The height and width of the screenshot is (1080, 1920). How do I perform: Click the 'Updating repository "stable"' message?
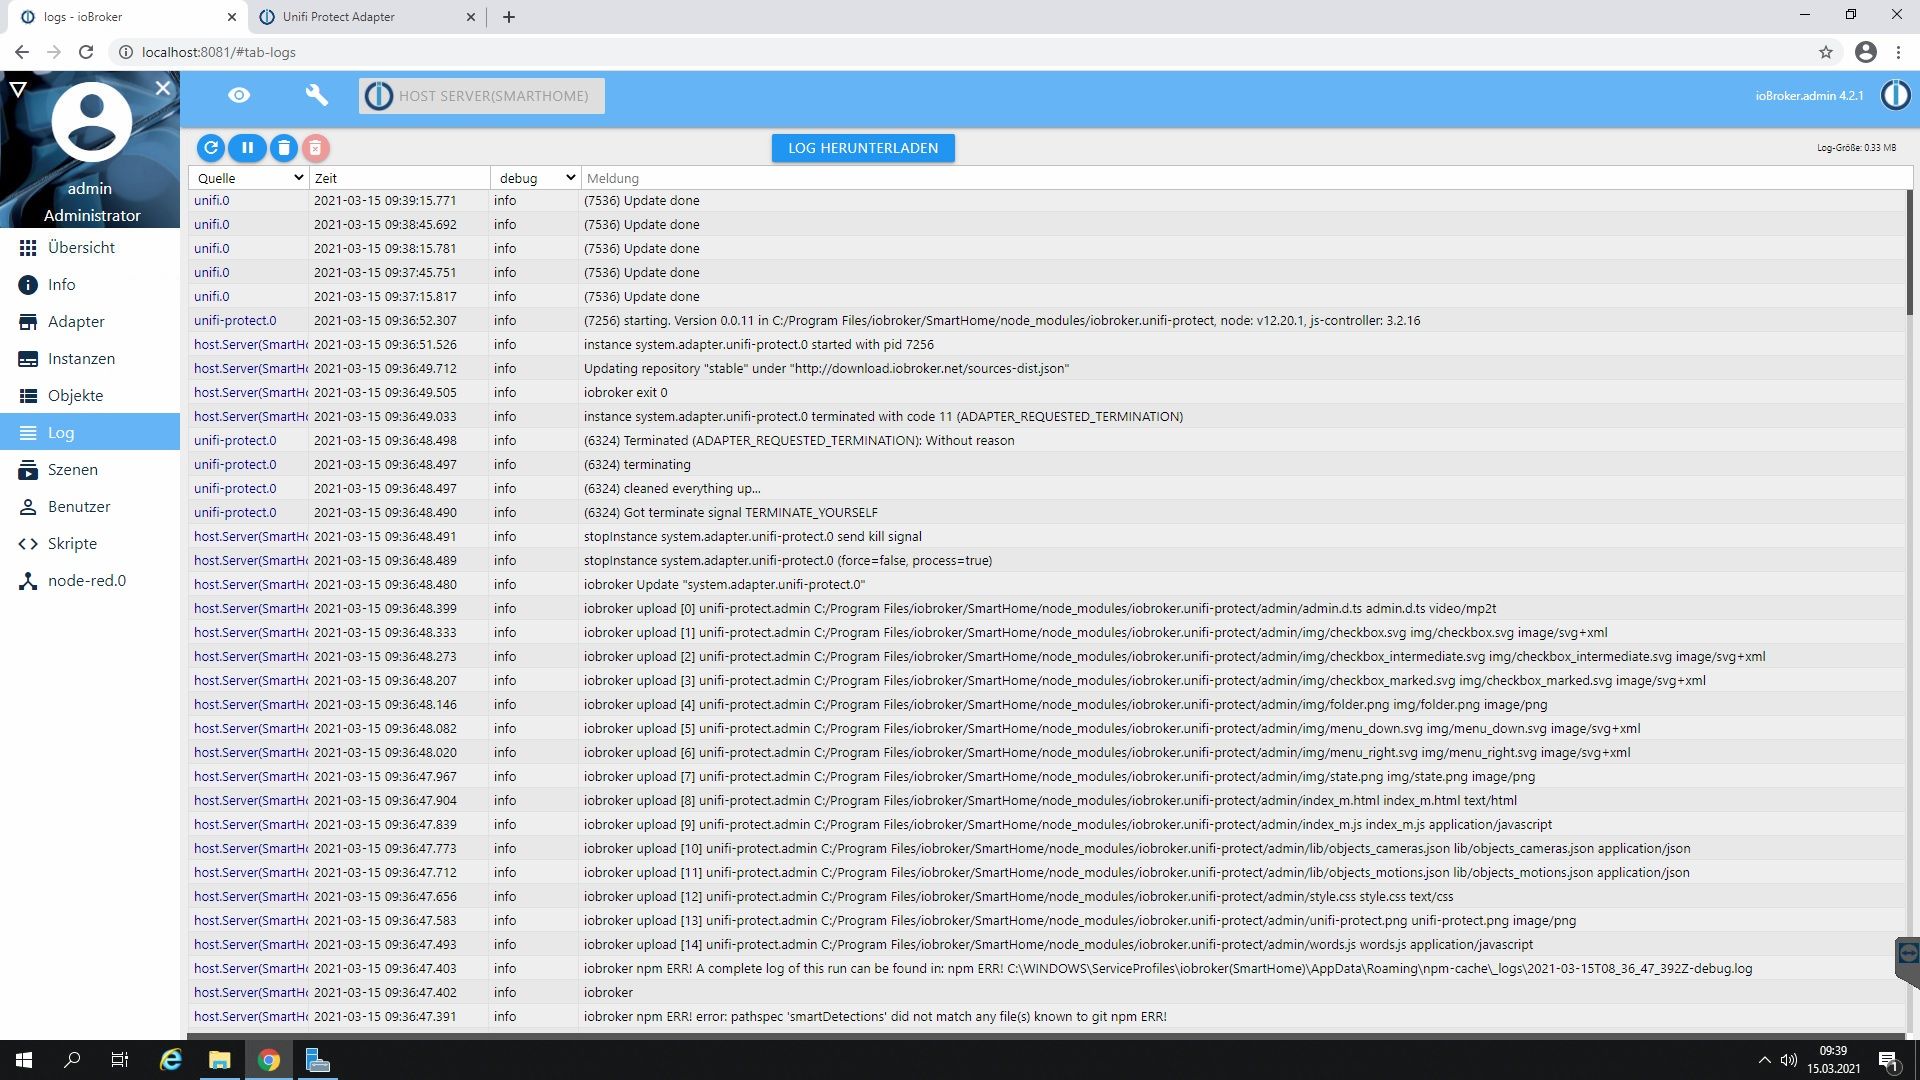click(826, 368)
